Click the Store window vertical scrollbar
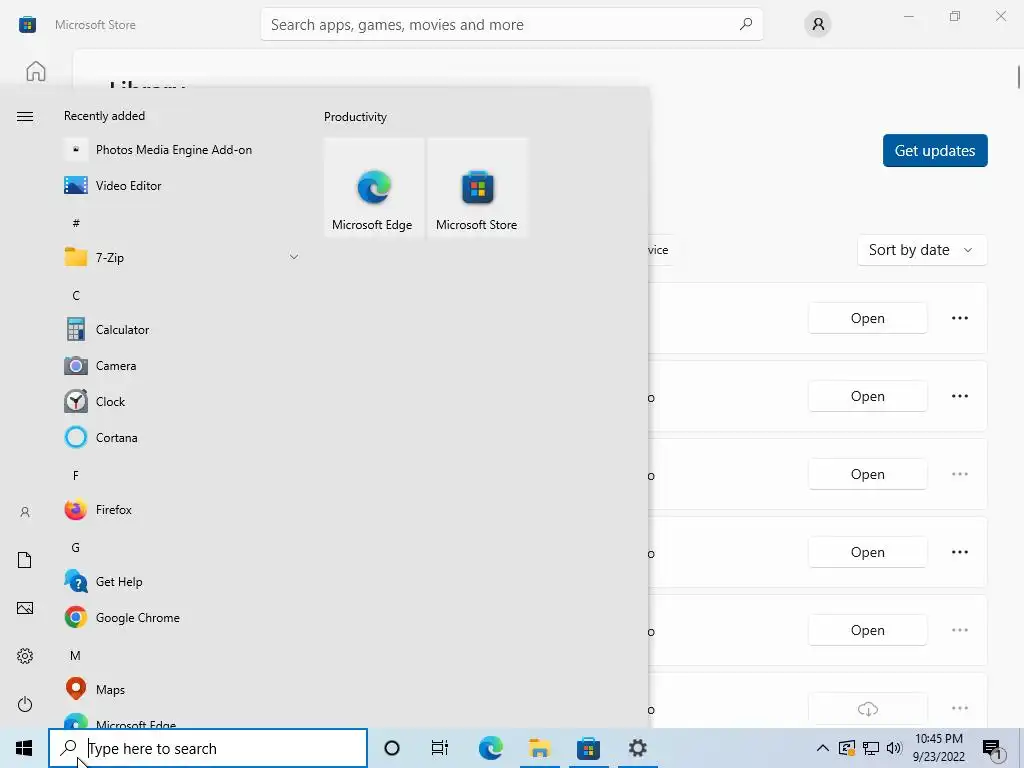 [x=1018, y=76]
